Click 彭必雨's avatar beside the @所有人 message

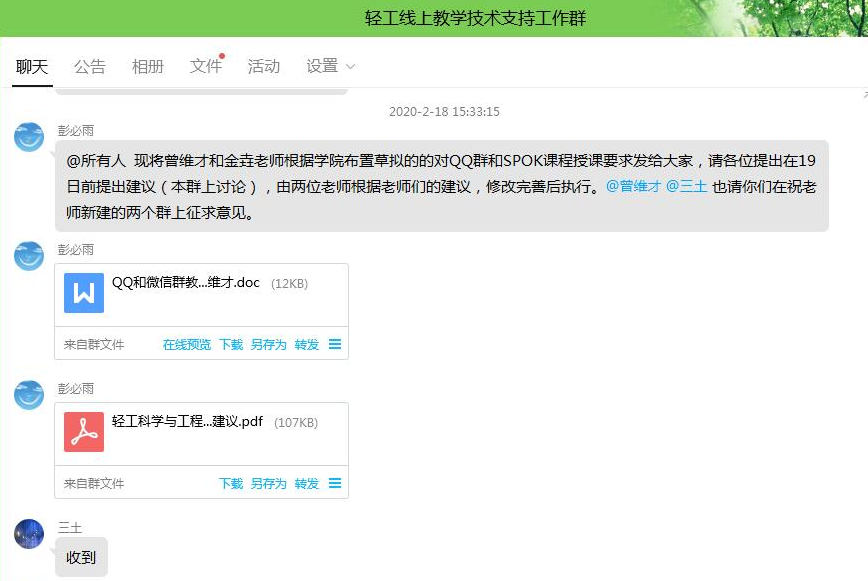(29, 137)
